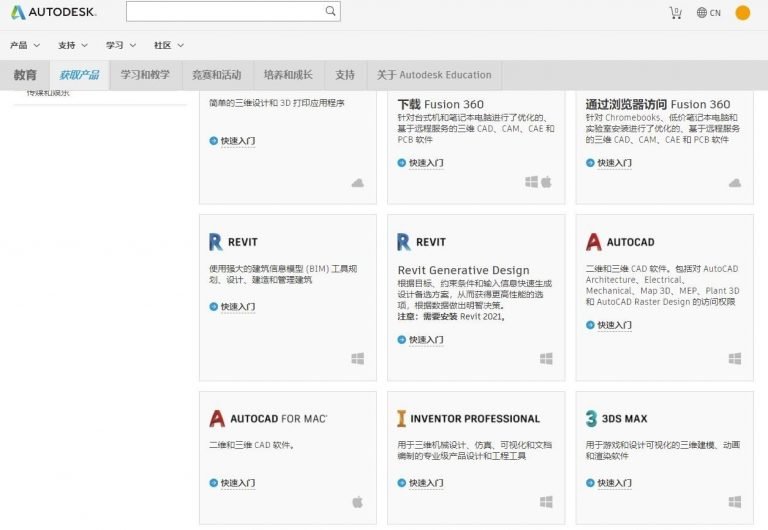Screen dimensions: 768x530
Task: Click the 下载 Fusion 360 heading
Action: (x=440, y=104)
